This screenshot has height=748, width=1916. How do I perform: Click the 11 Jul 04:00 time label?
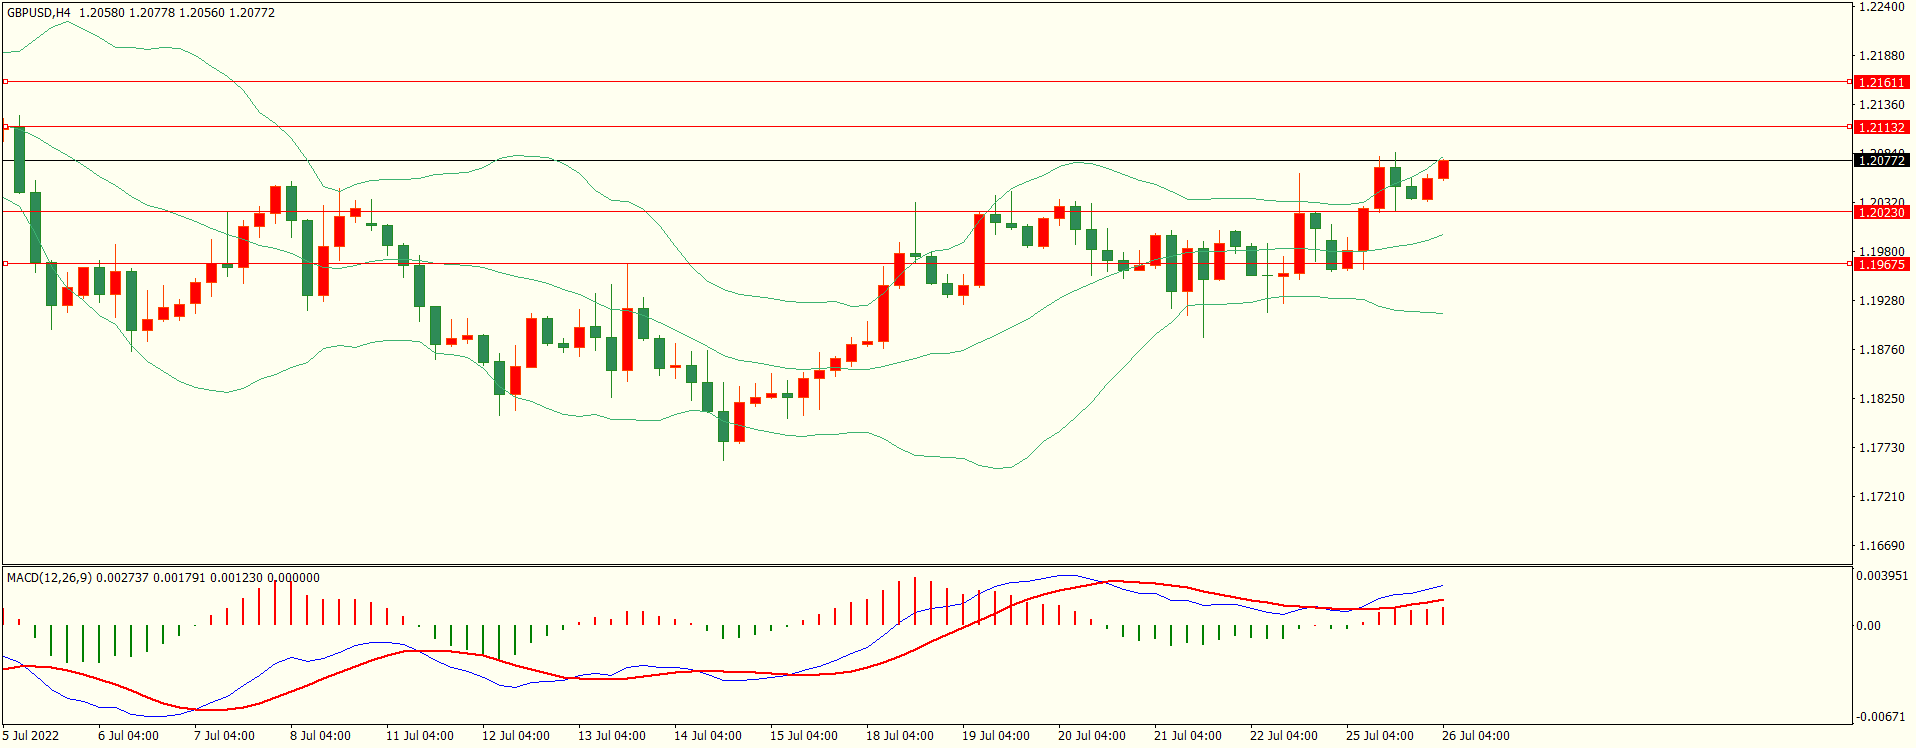click(x=419, y=736)
